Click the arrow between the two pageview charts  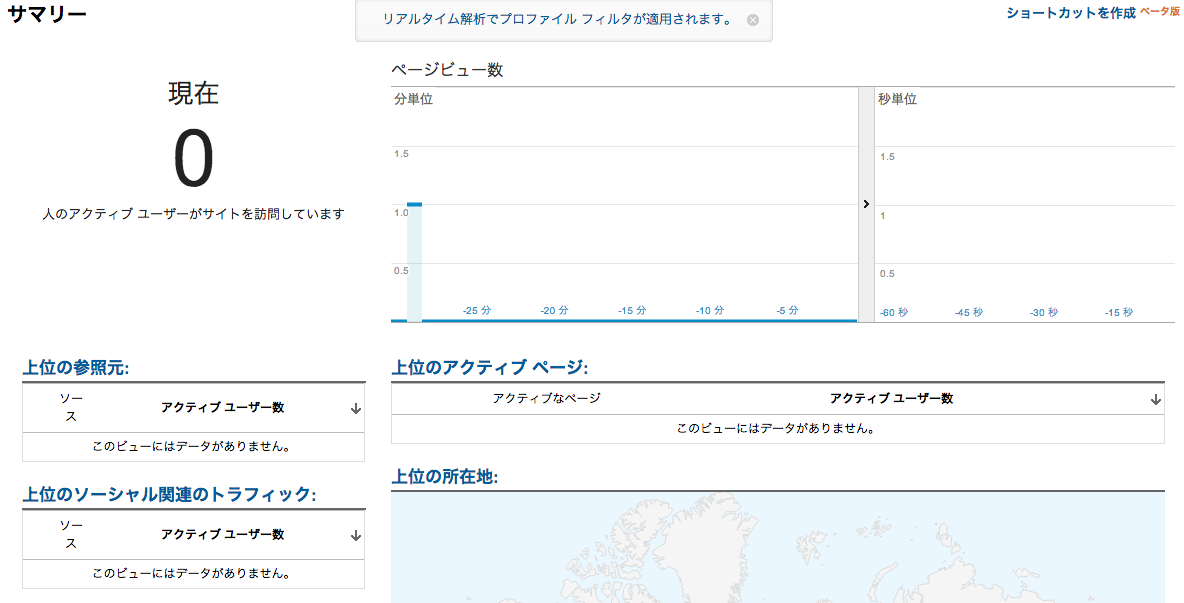[x=866, y=204]
